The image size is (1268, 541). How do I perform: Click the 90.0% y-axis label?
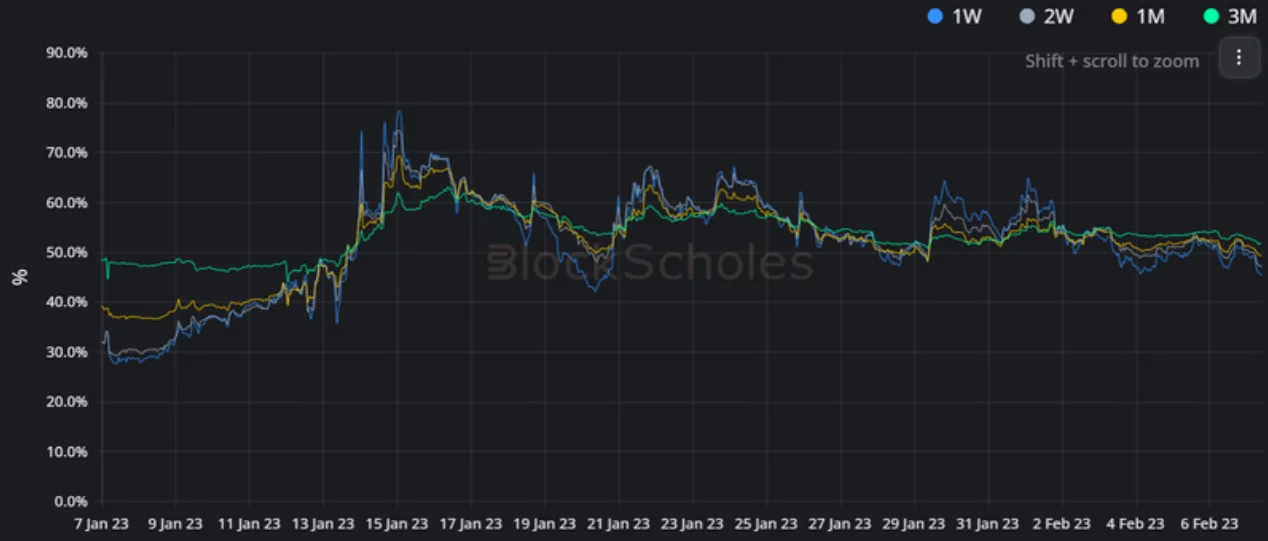(67, 53)
